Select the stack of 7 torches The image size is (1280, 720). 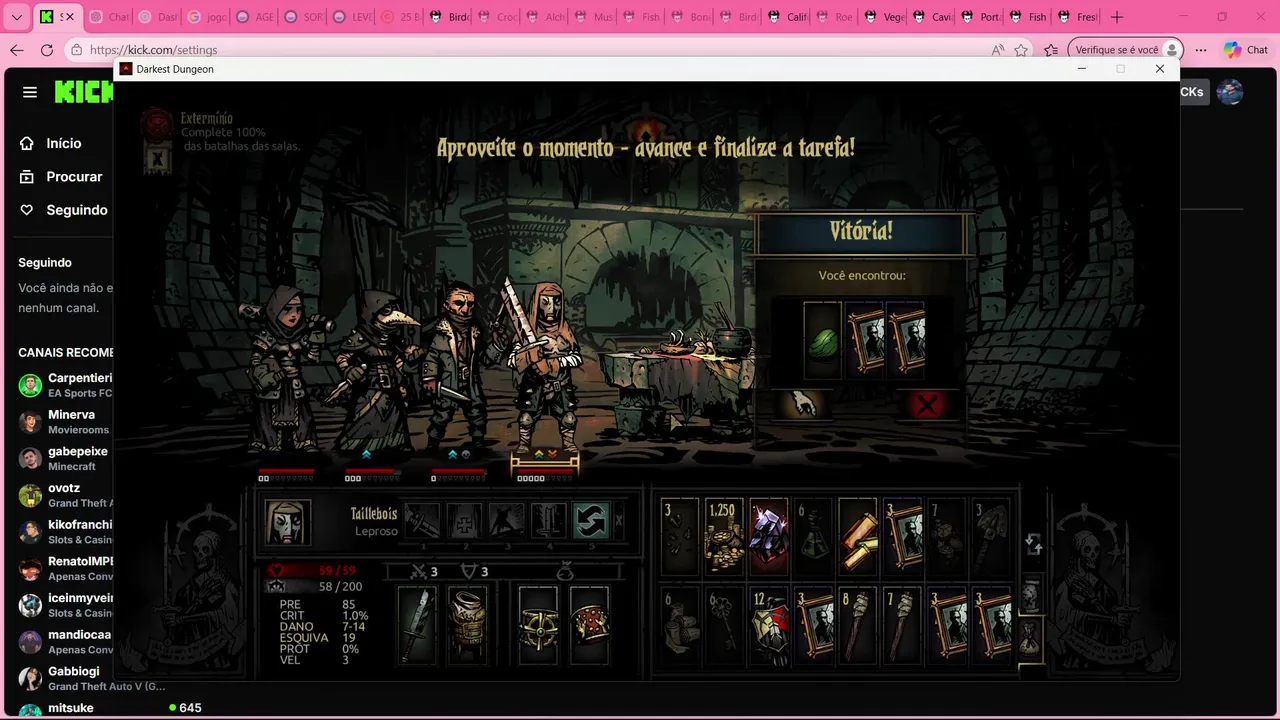902,626
